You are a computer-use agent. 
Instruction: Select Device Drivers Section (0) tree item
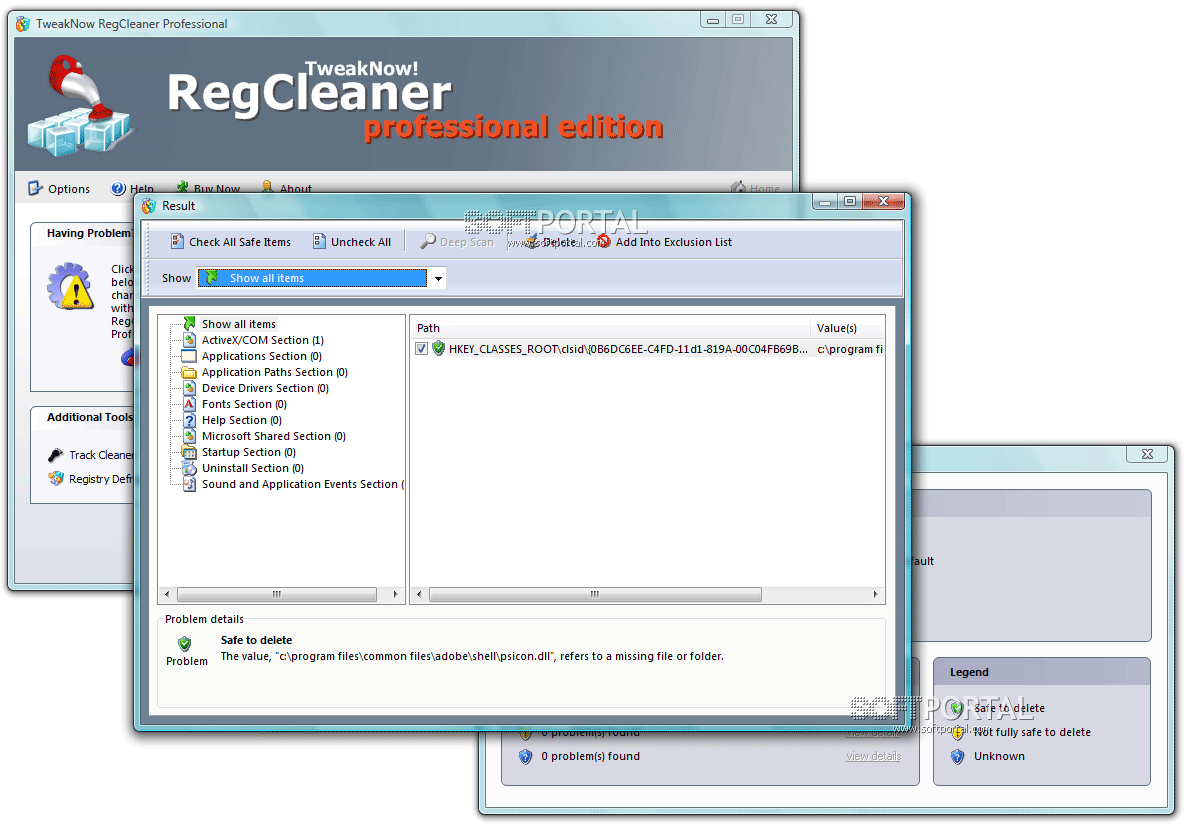(x=265, y=388)
